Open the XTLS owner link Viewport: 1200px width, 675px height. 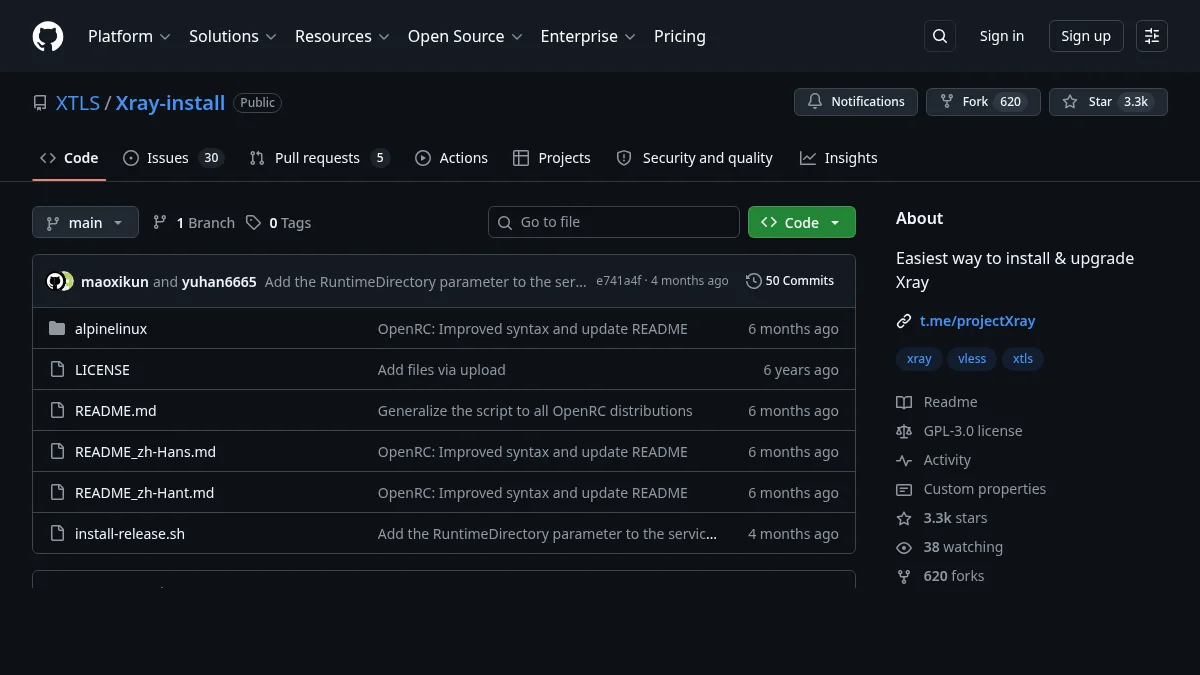coord(78,103)
